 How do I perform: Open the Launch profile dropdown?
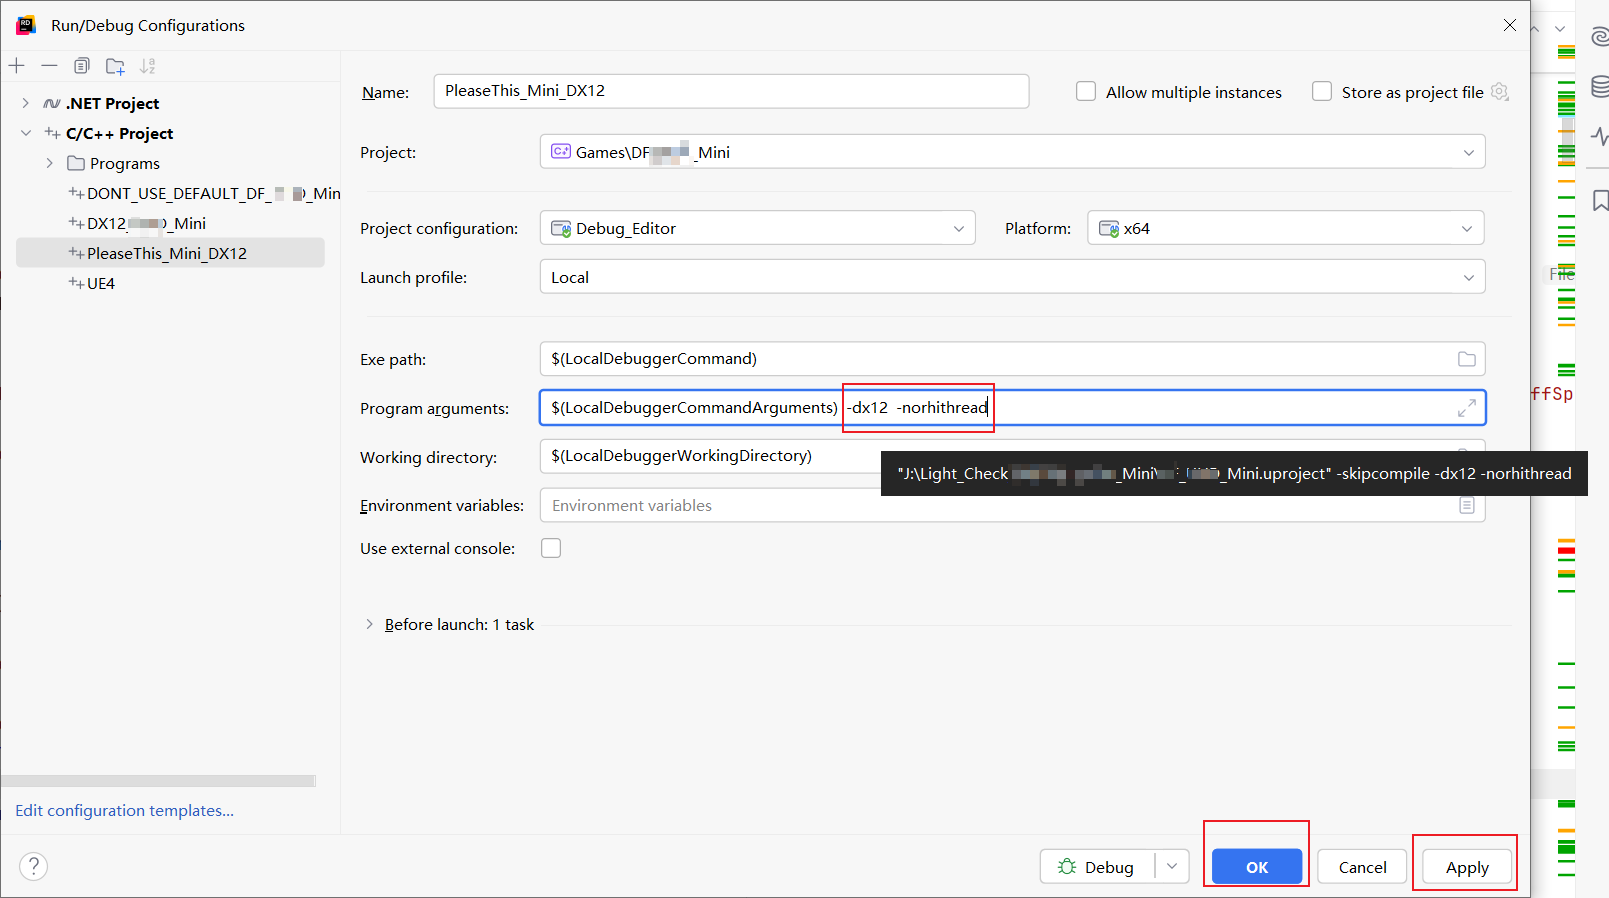[1012, 277]
